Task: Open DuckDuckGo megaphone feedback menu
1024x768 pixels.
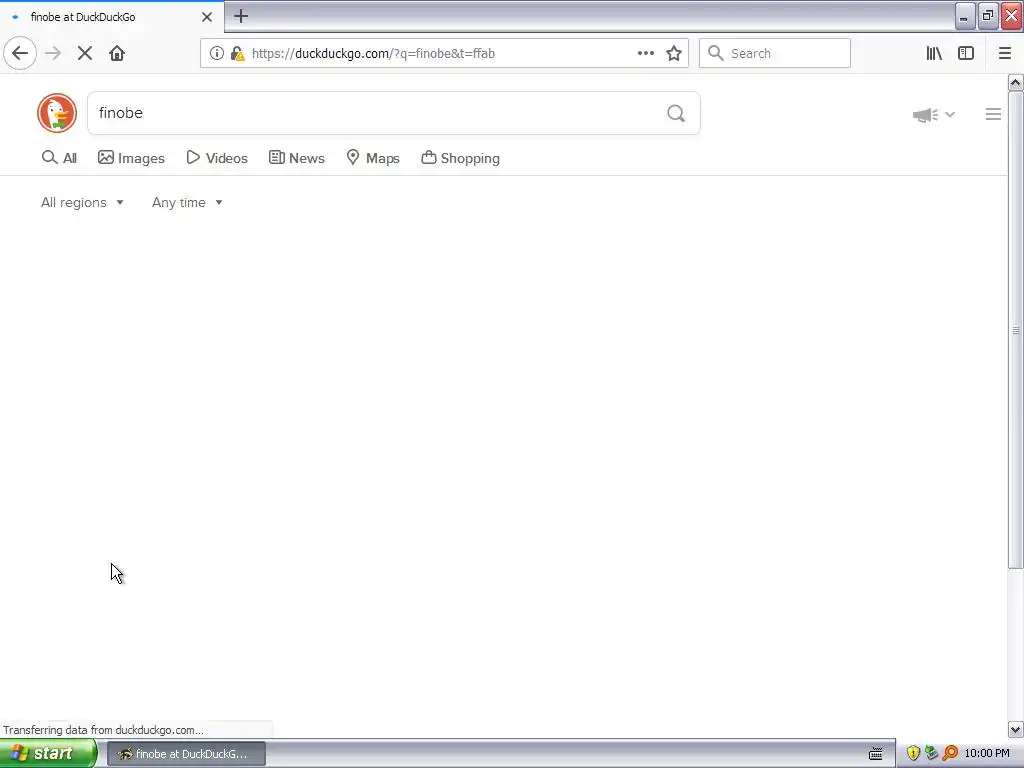Action: (934, 115)
